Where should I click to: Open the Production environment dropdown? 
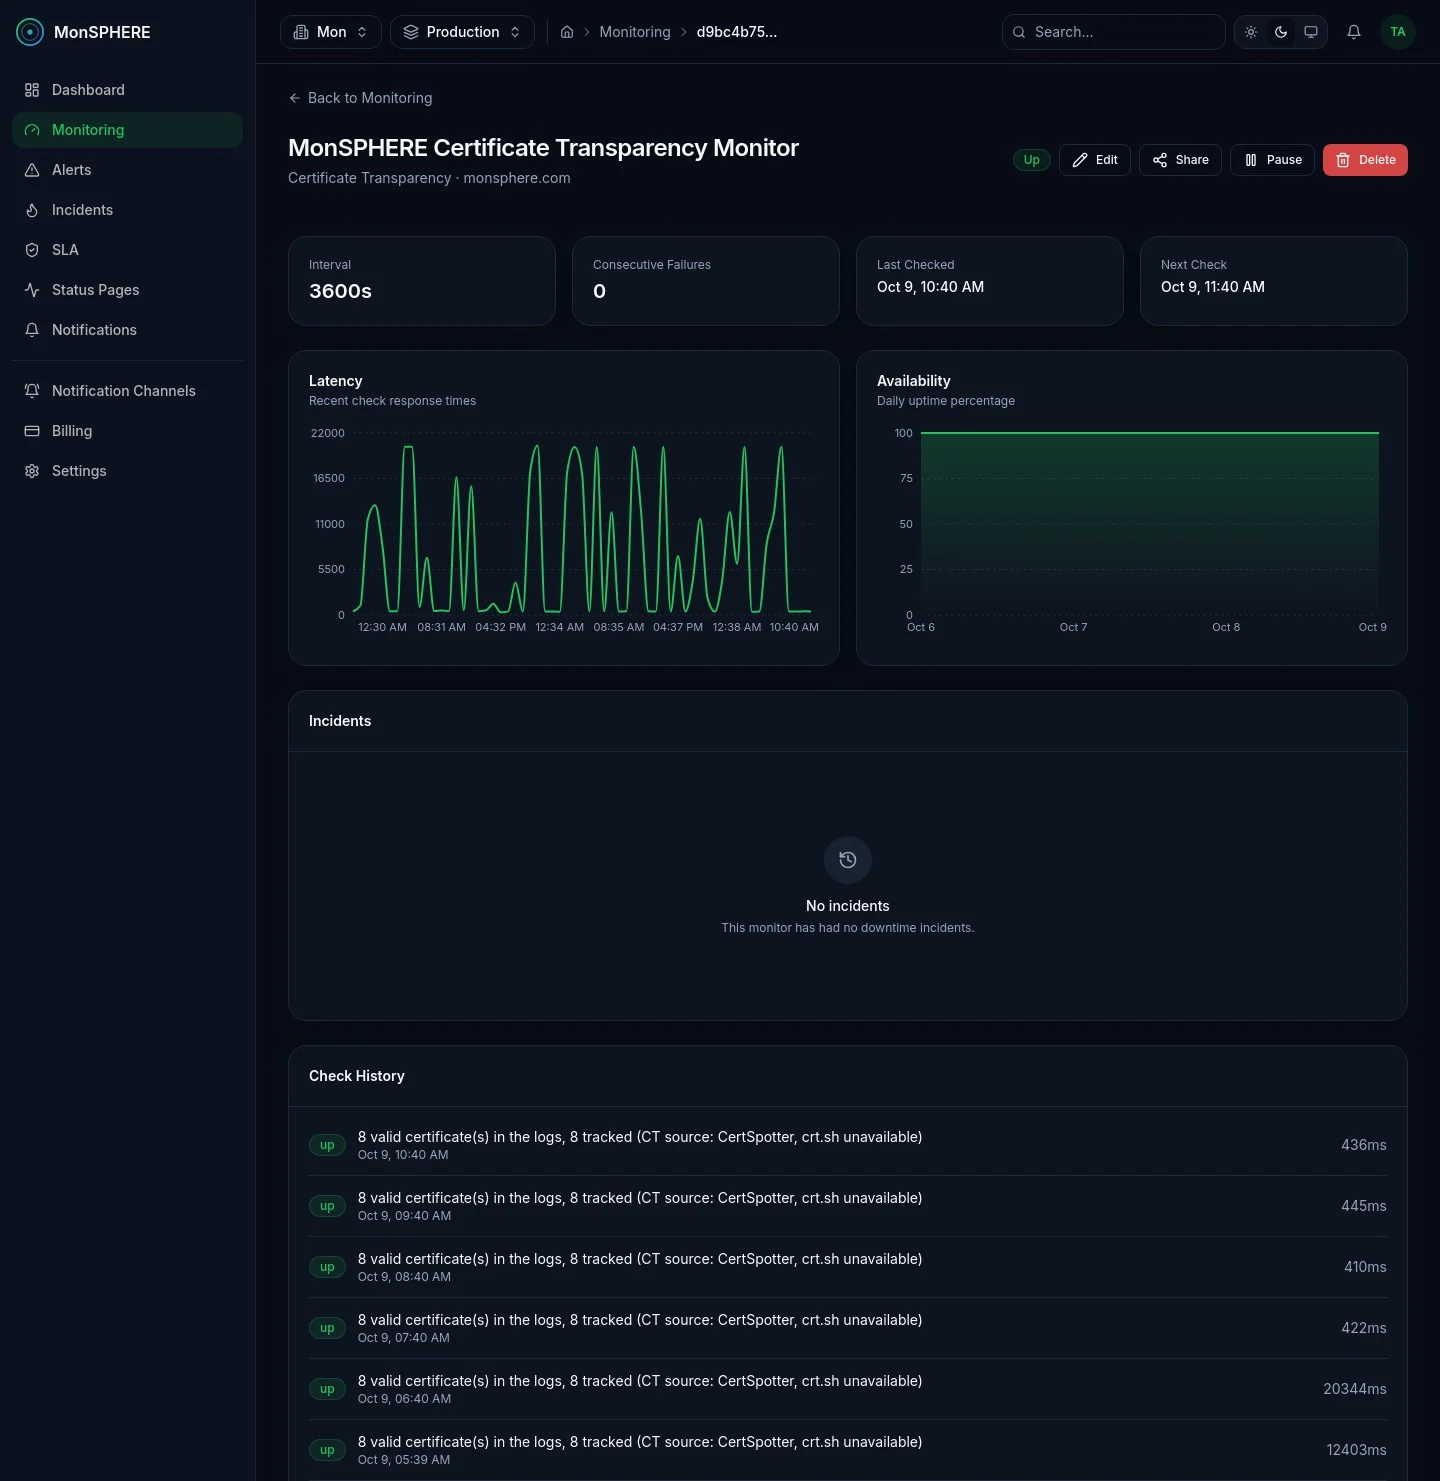click(x=462, y=32)
